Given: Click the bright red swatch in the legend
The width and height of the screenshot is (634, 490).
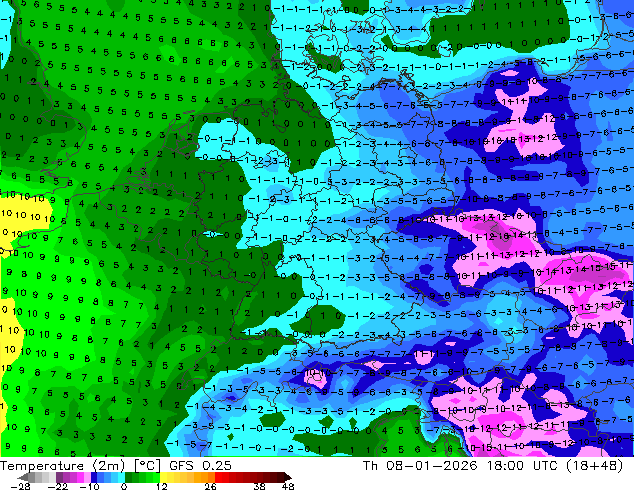Looking at the screenshot, I should (218, 477).
